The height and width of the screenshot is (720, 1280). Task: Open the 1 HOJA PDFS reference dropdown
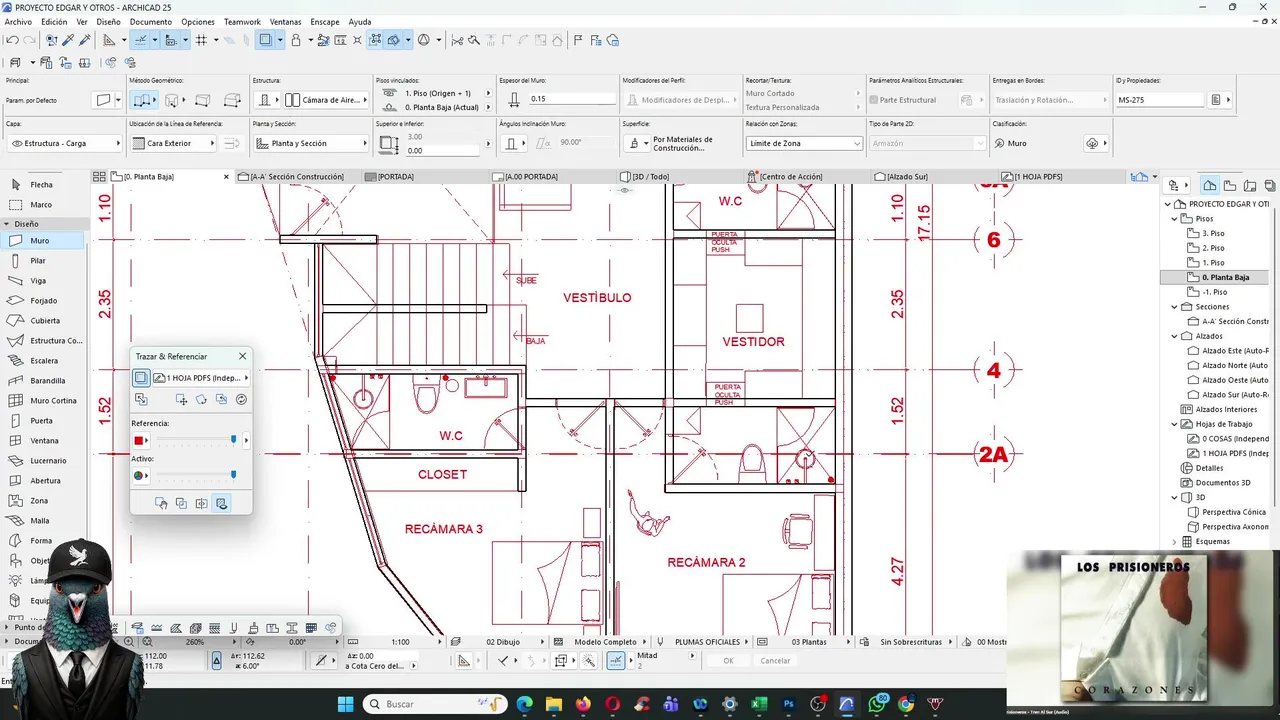[x=201, y=378]
